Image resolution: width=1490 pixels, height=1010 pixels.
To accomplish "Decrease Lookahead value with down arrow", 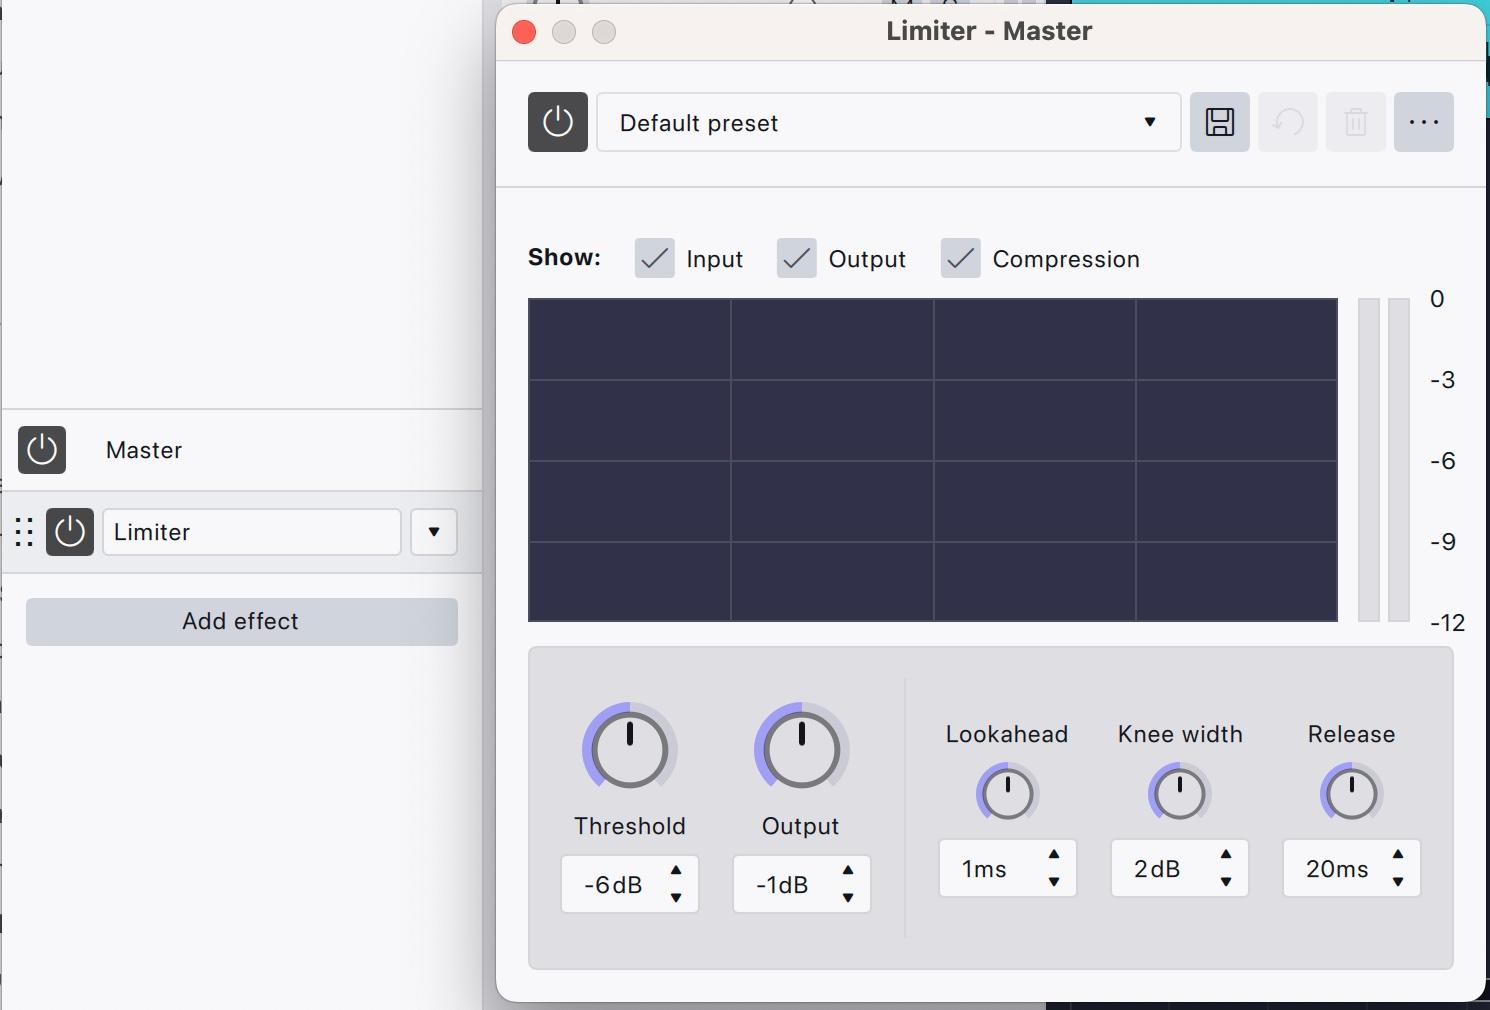I will click(1054, 882).
